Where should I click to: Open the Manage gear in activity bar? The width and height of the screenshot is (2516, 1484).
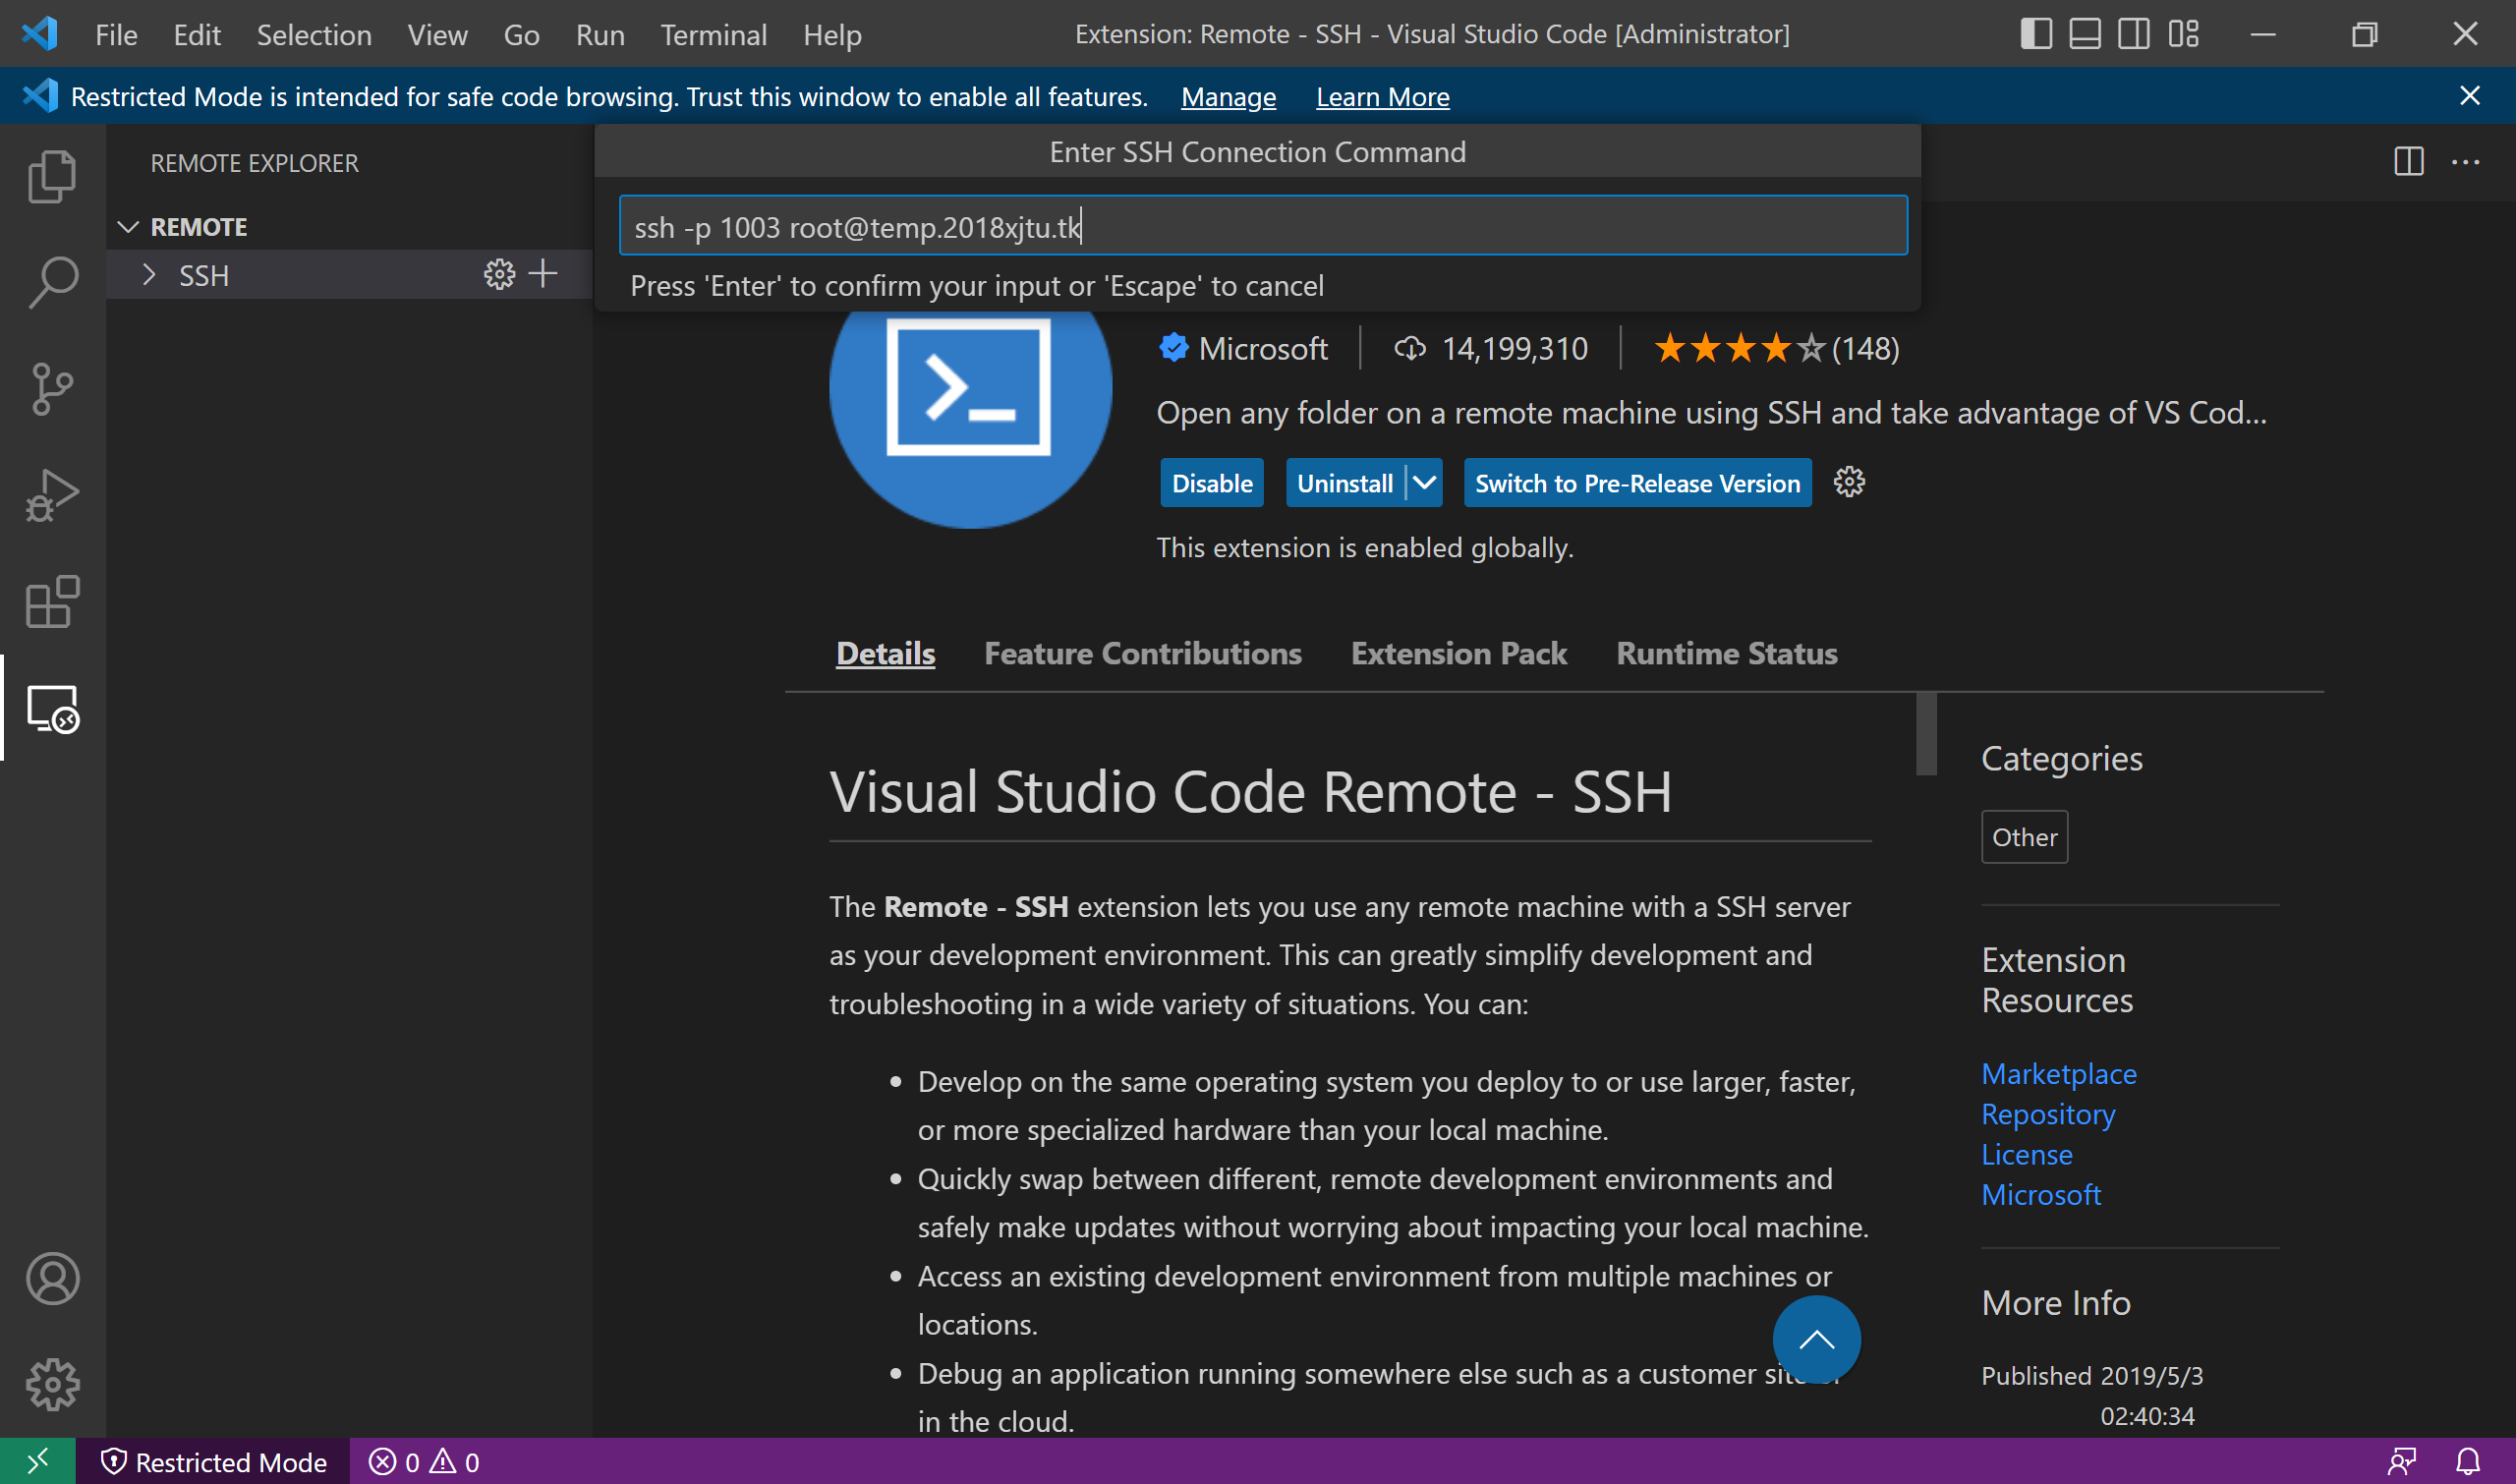tap(52, 1385)
